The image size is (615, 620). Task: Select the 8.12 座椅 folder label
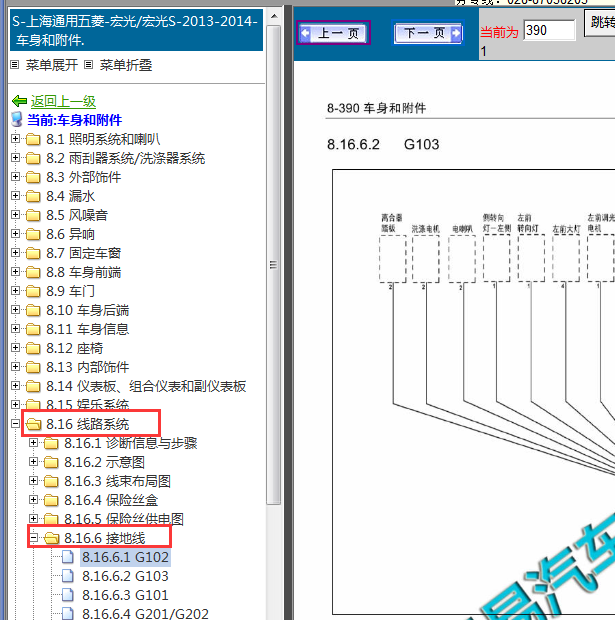pyautogui.click(x=74, y=348)
